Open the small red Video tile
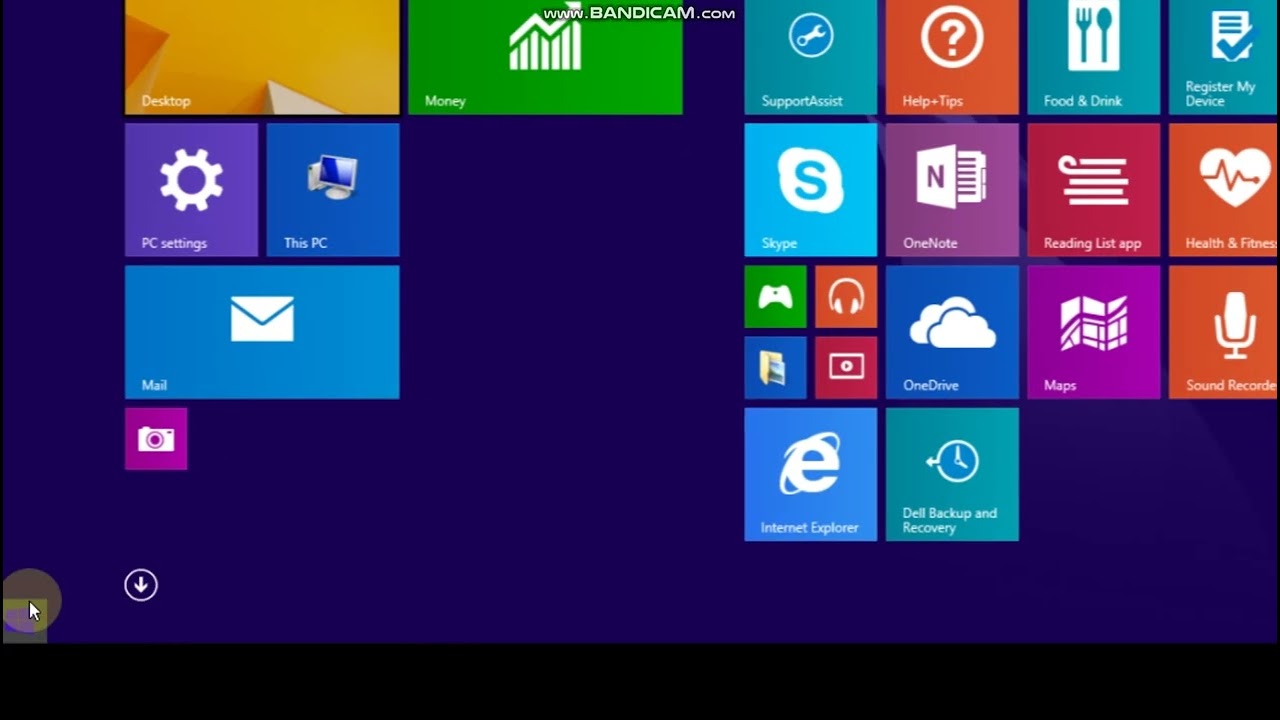This screenshot has width=1280, height=720. click(x=846, y=368)
